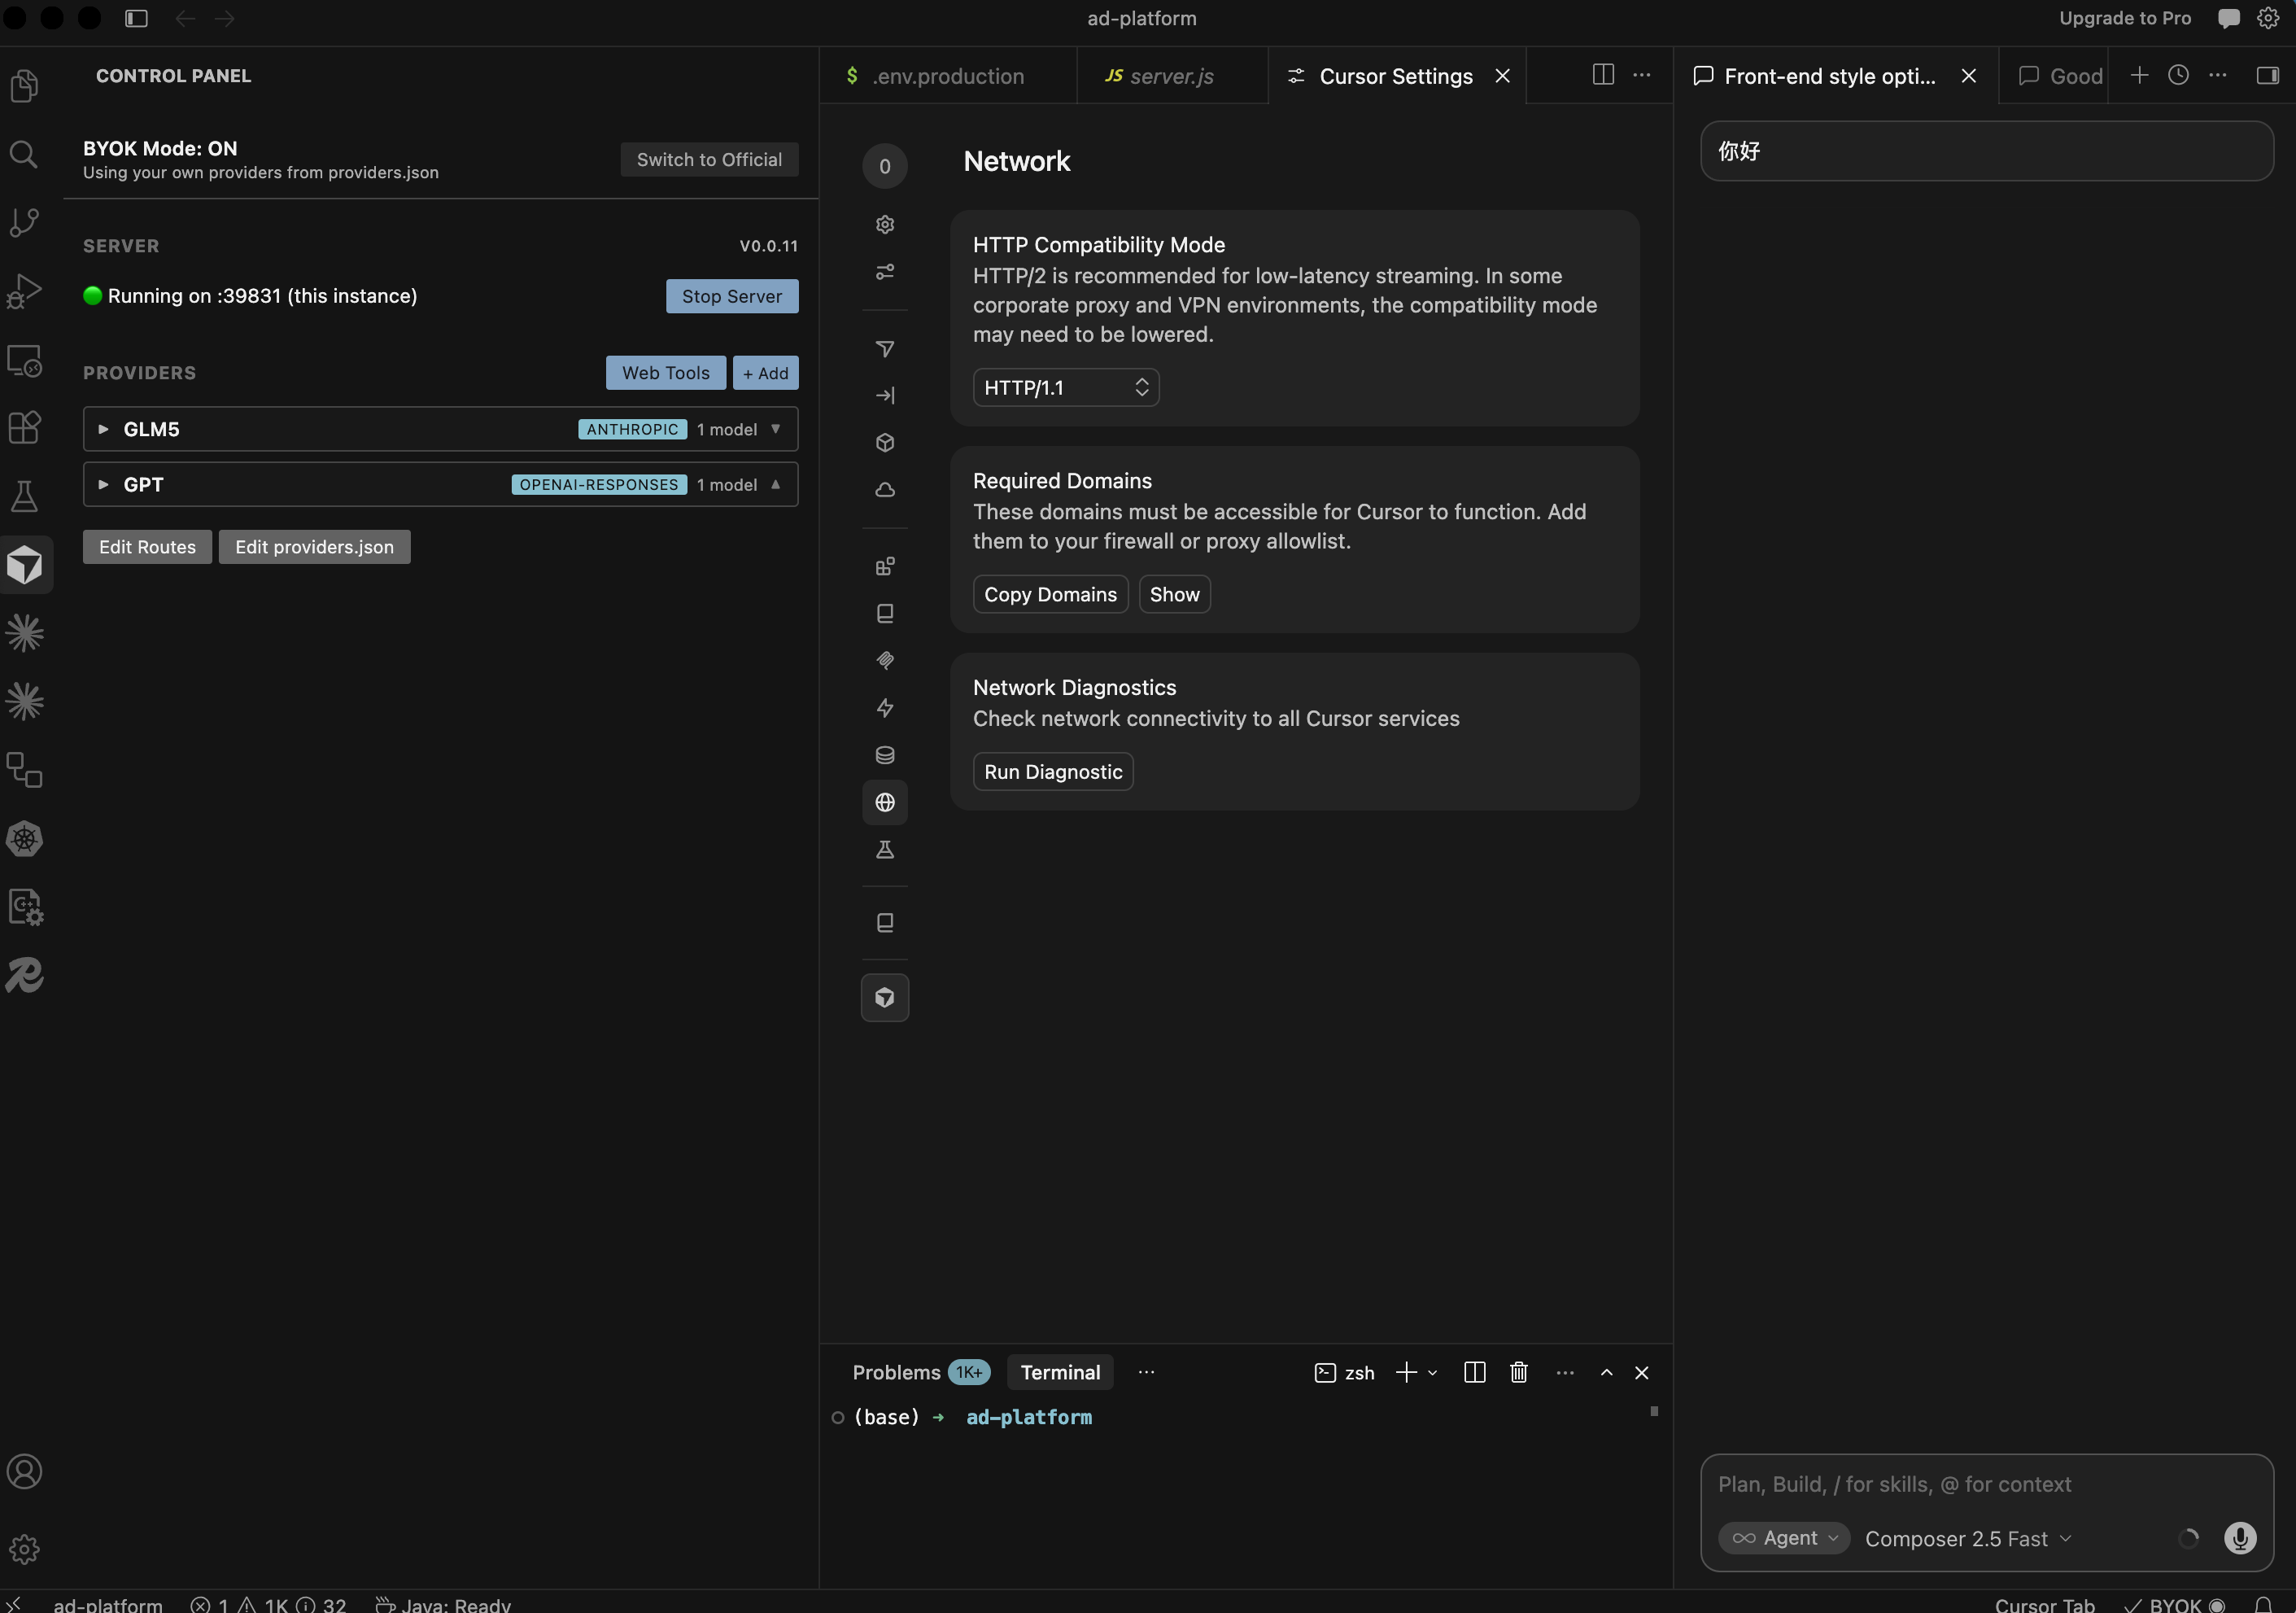Viewport: 2296px width, 1613px height.
Task: Open the Accounts icon in activity bar
Action: [25, 1472]
